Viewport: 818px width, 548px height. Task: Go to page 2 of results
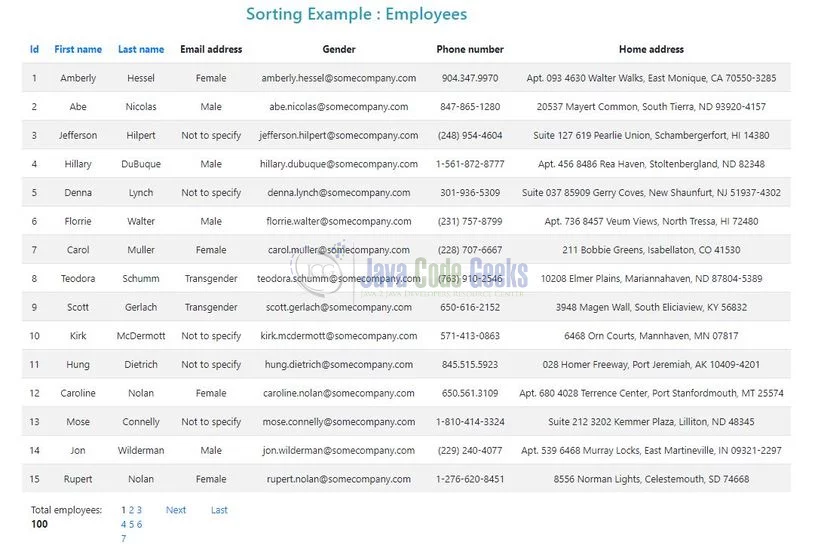pos(131,510)
